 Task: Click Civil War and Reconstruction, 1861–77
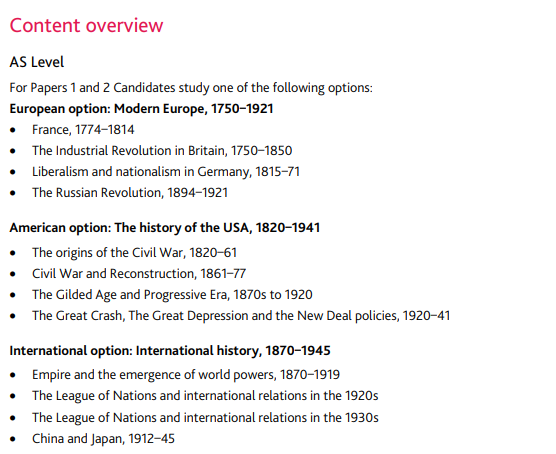tap(139, 274)
